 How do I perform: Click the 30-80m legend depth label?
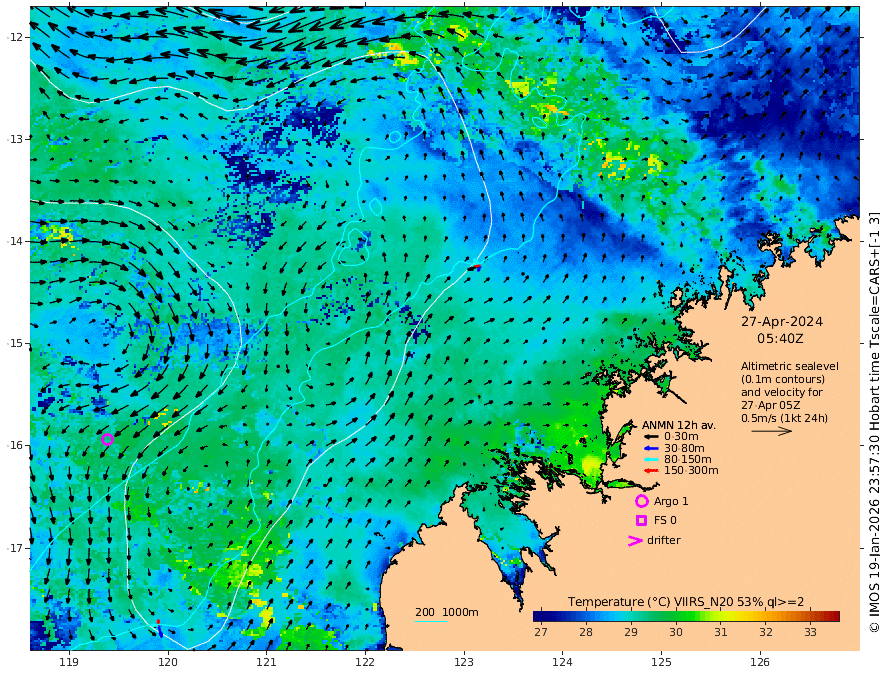pyautogui.click(x=684, y=448)
